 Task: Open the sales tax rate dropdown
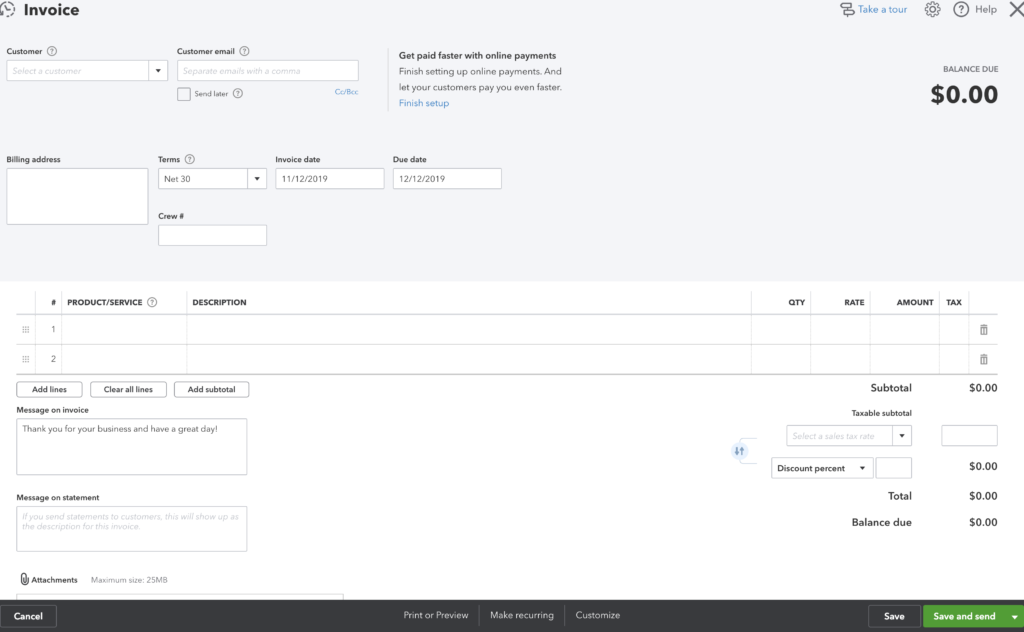pos(901,436)
